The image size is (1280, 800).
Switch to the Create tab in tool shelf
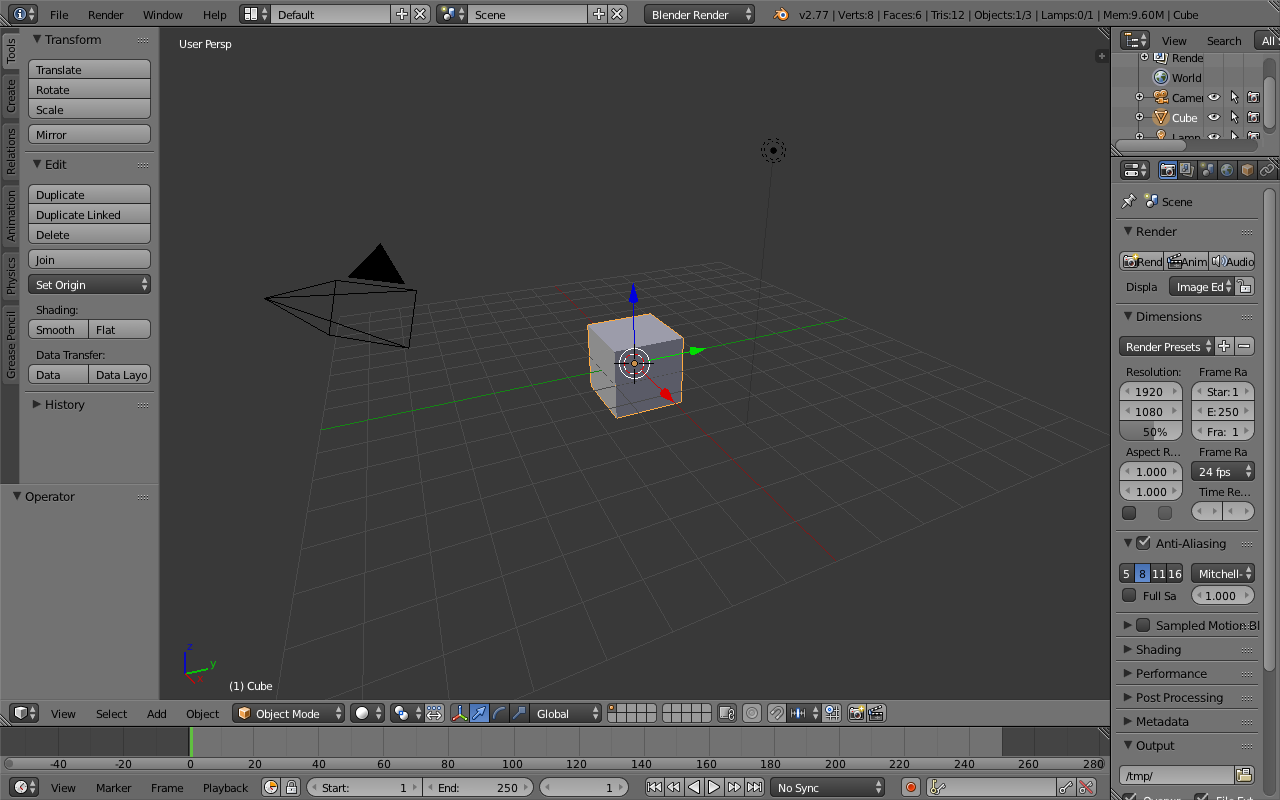click(11, 96)
